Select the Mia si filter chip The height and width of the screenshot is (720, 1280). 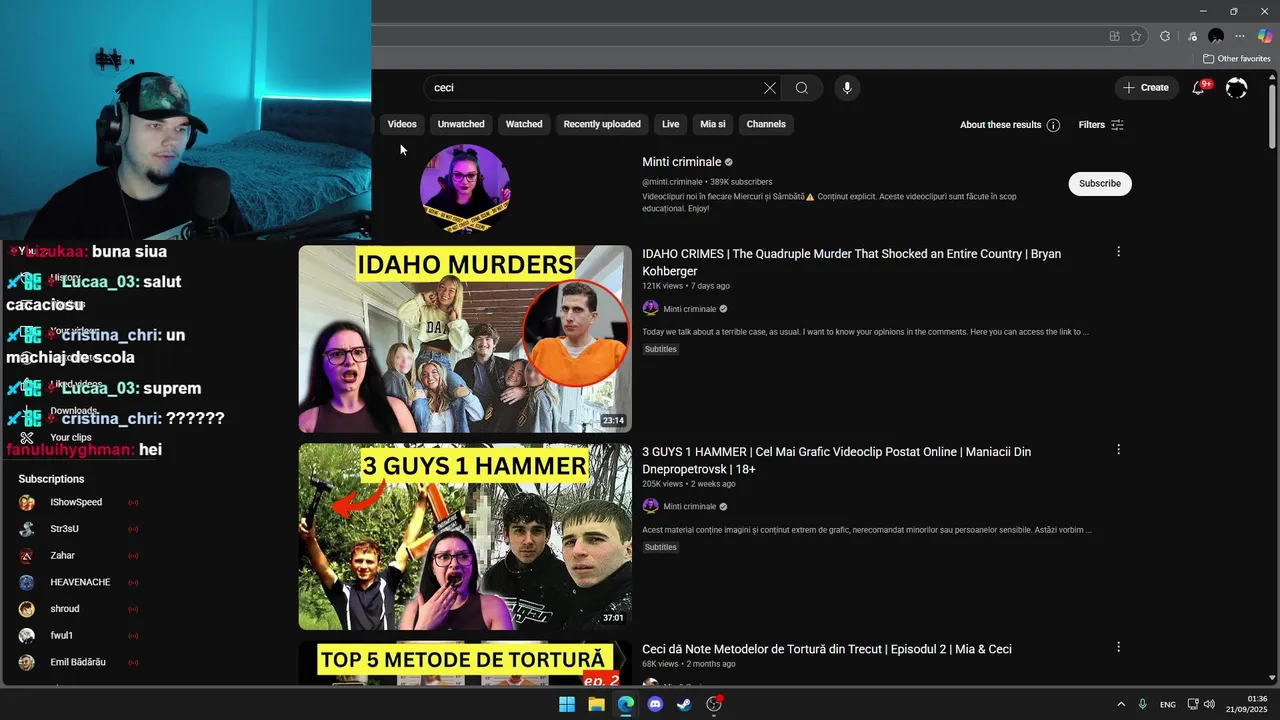point(713,124)
